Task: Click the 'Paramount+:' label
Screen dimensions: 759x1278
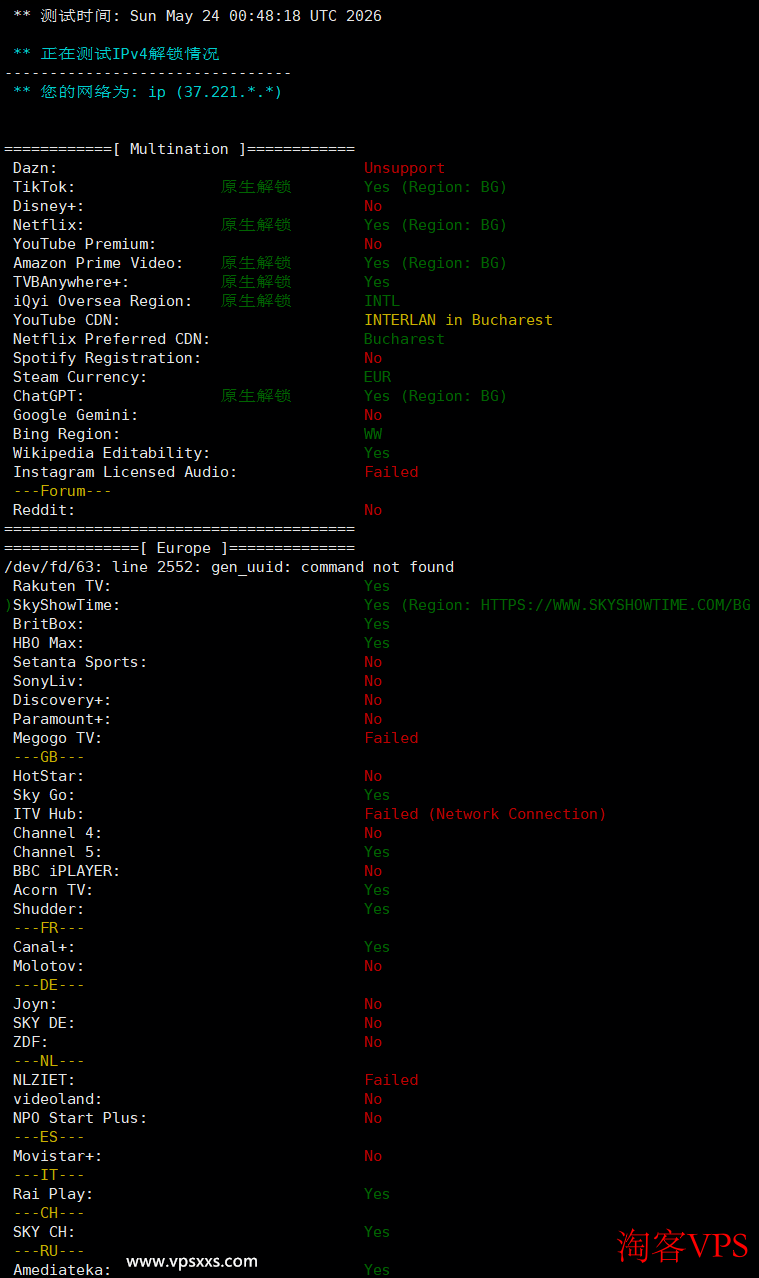Action: pos(62,719)
